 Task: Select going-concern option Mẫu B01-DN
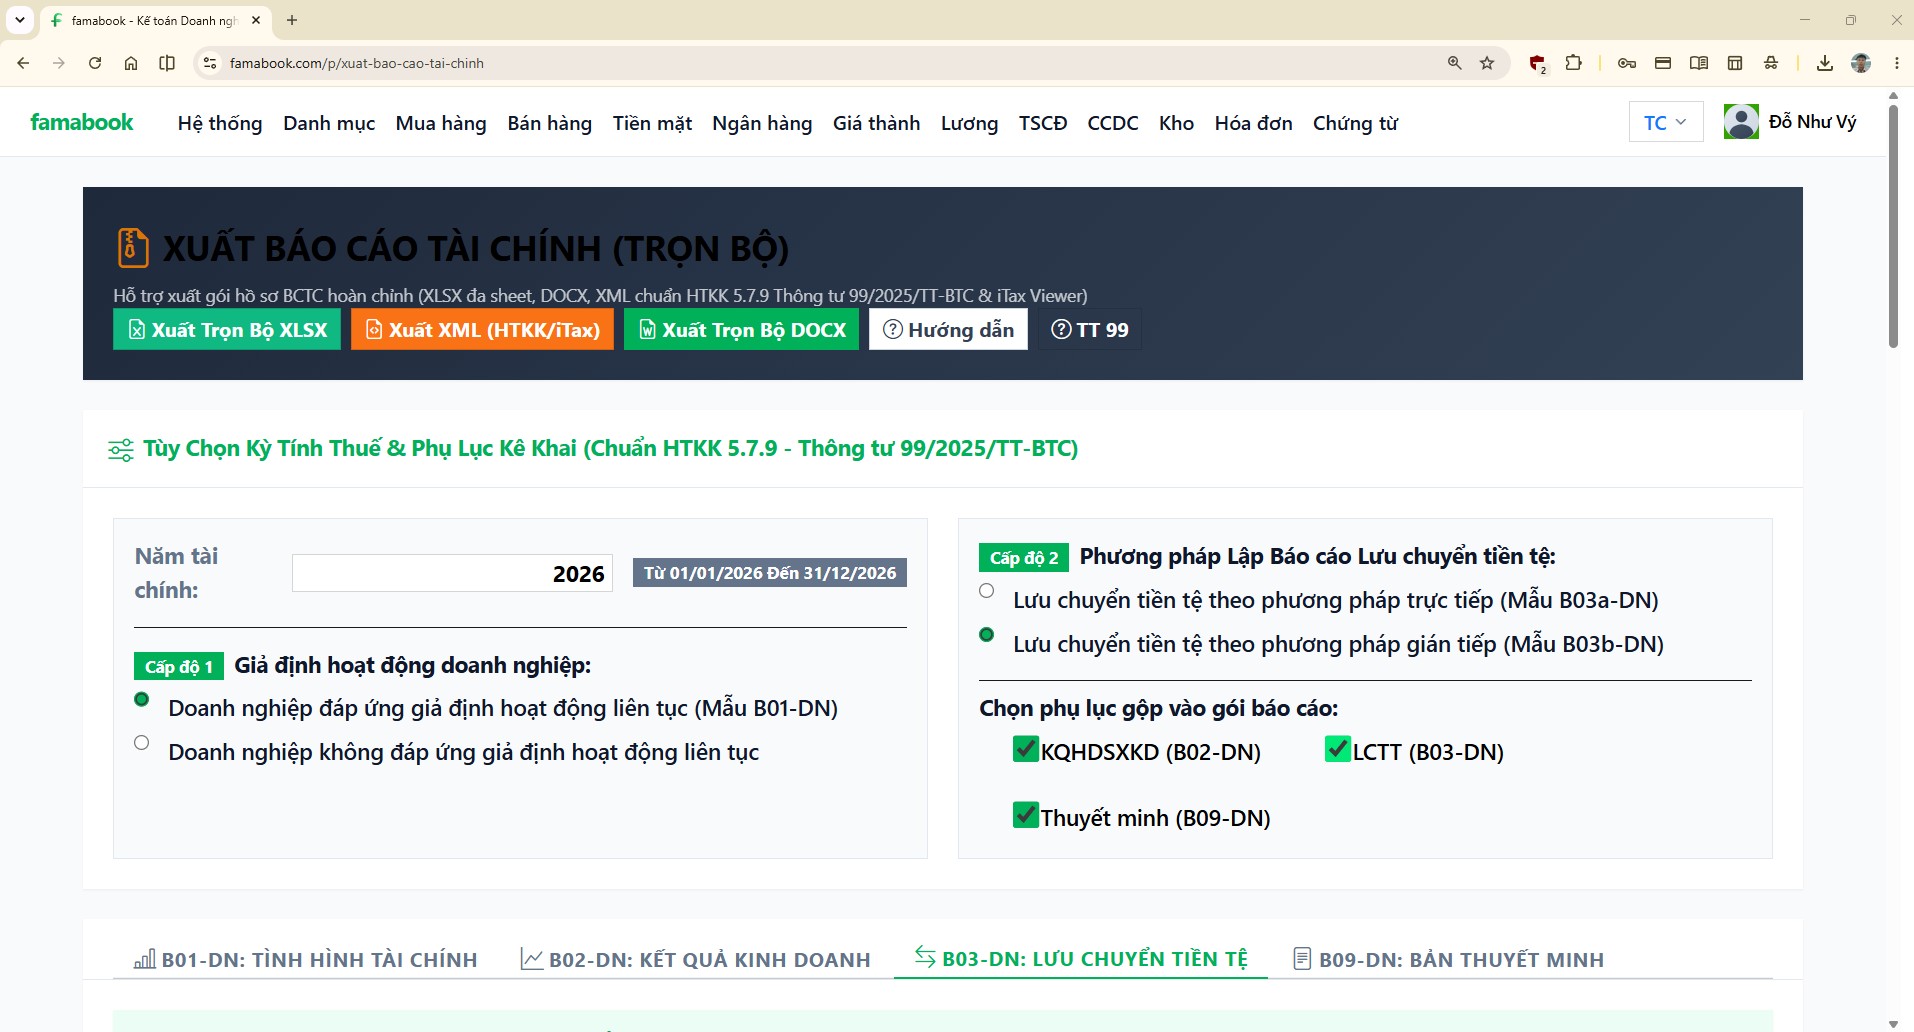coord(142,699)
